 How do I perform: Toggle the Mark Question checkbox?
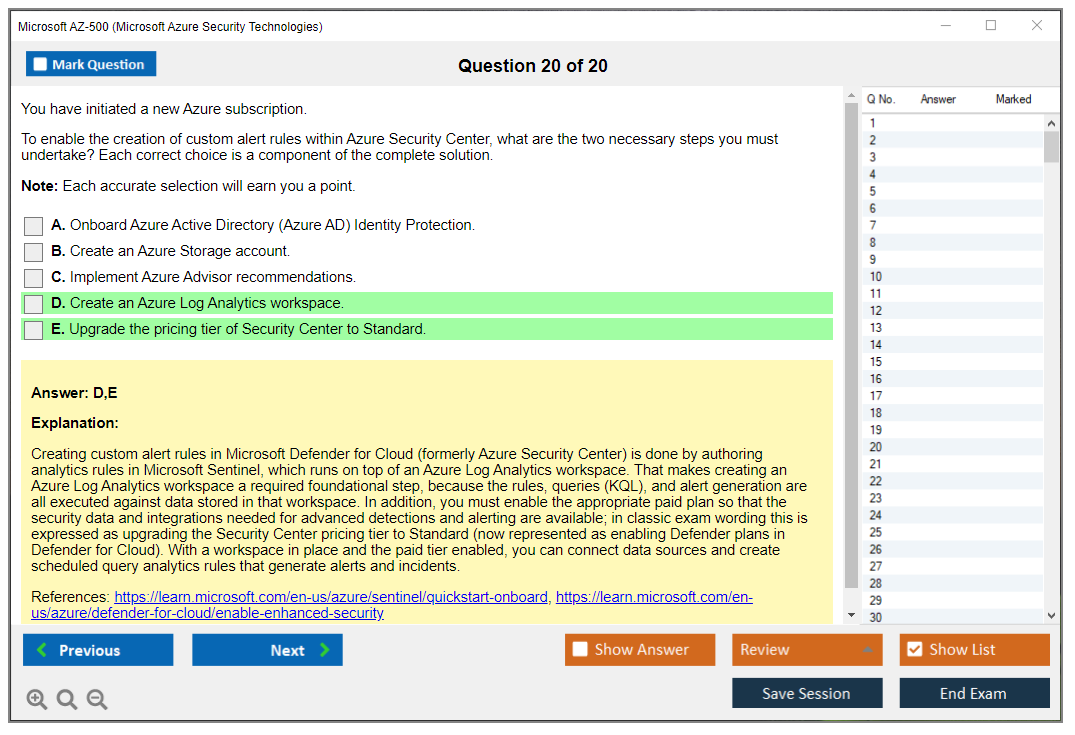tap(41, 64)
